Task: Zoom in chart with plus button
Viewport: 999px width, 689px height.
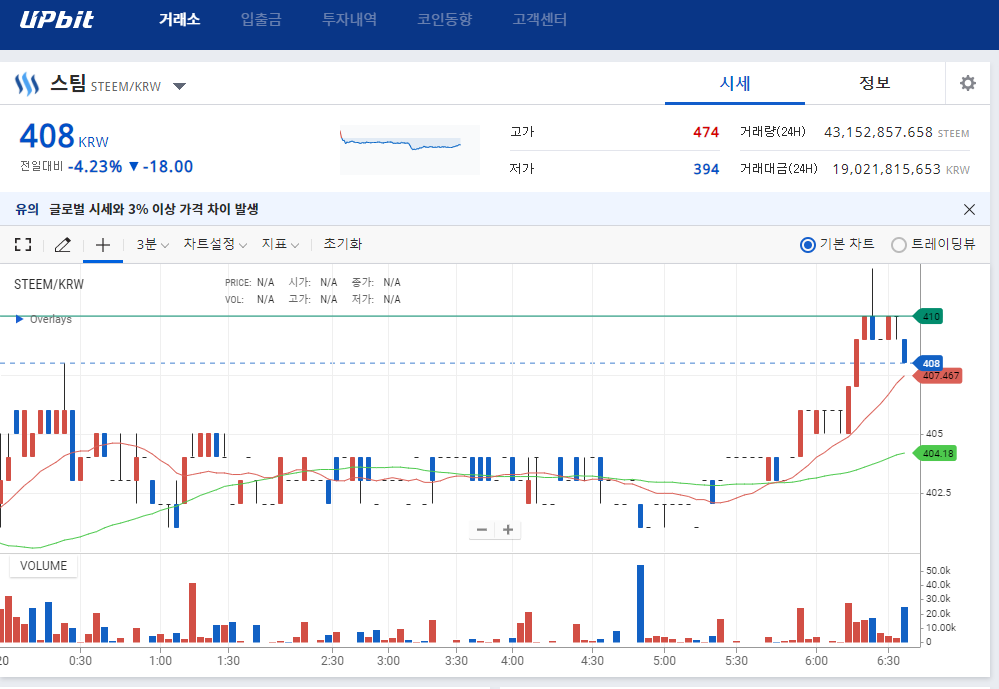Action: [508, 530]
